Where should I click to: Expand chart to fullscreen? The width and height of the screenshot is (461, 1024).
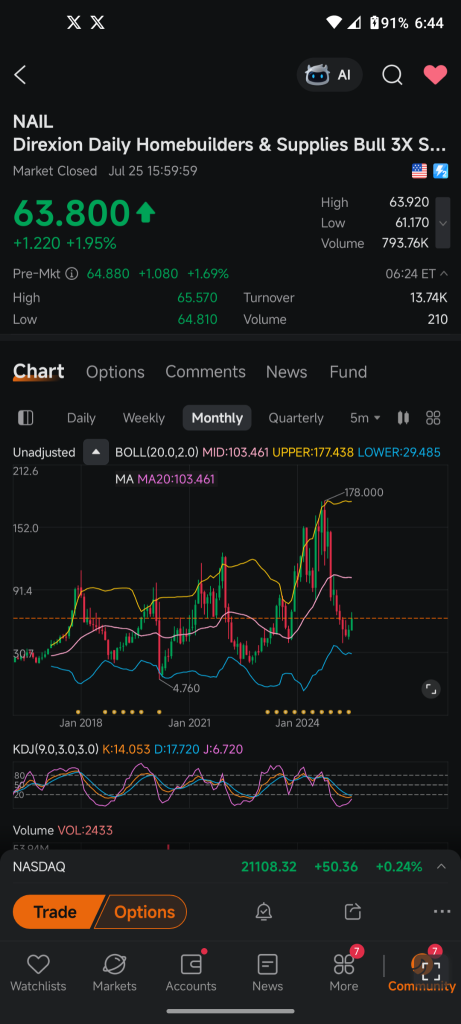click(x=431, y=688)
